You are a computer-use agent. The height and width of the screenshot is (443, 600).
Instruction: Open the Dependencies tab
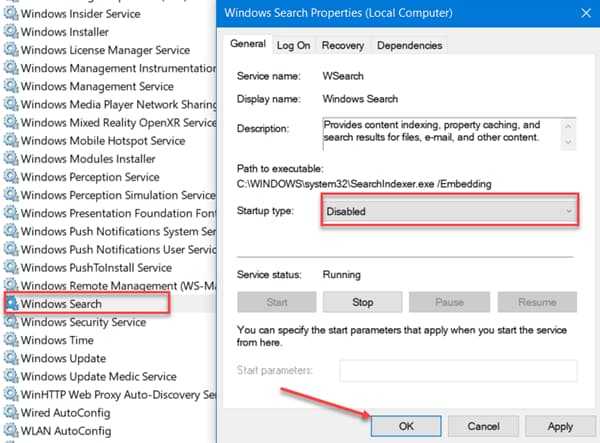(x=409, y=46)
